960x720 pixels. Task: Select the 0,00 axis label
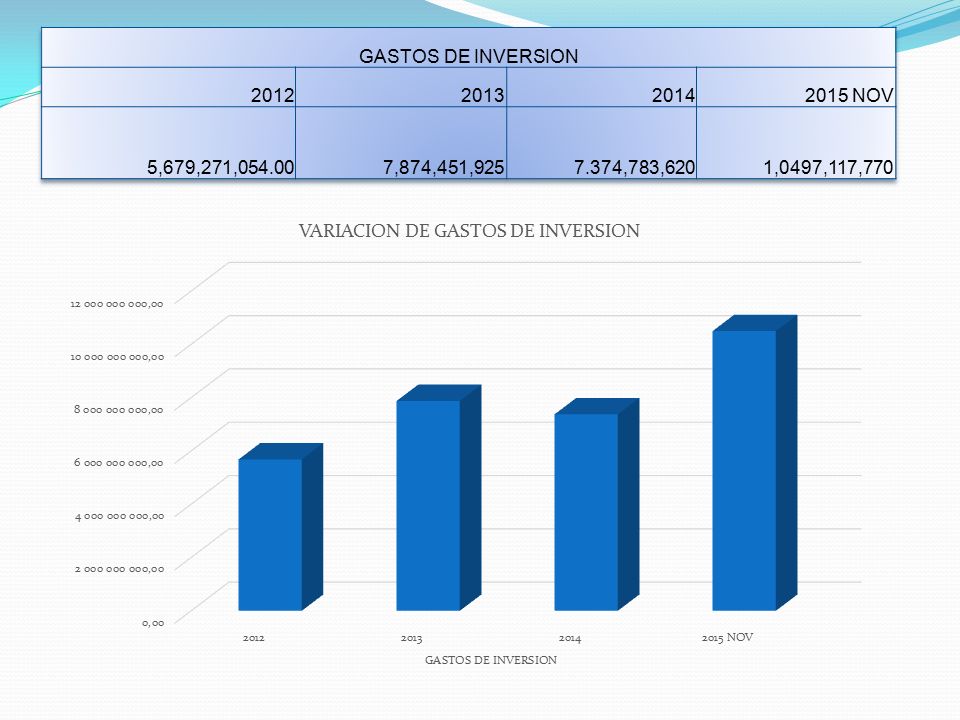coord(153,623)
